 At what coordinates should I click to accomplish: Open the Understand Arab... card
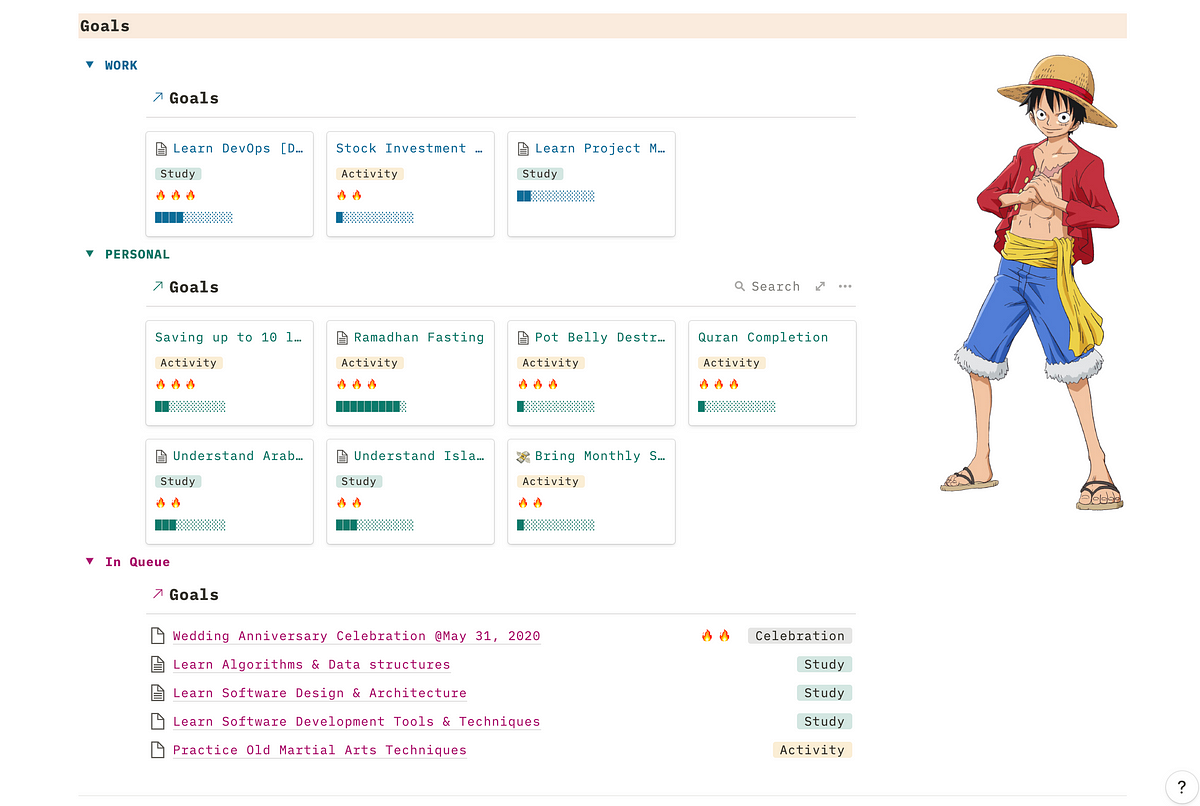230,492
